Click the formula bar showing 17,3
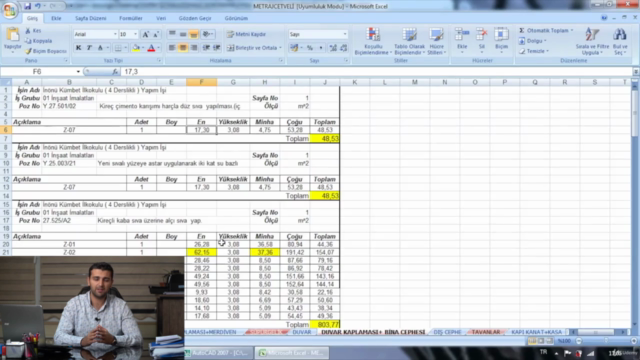This screenshot has height=360, width=640. tap(376, 71)
